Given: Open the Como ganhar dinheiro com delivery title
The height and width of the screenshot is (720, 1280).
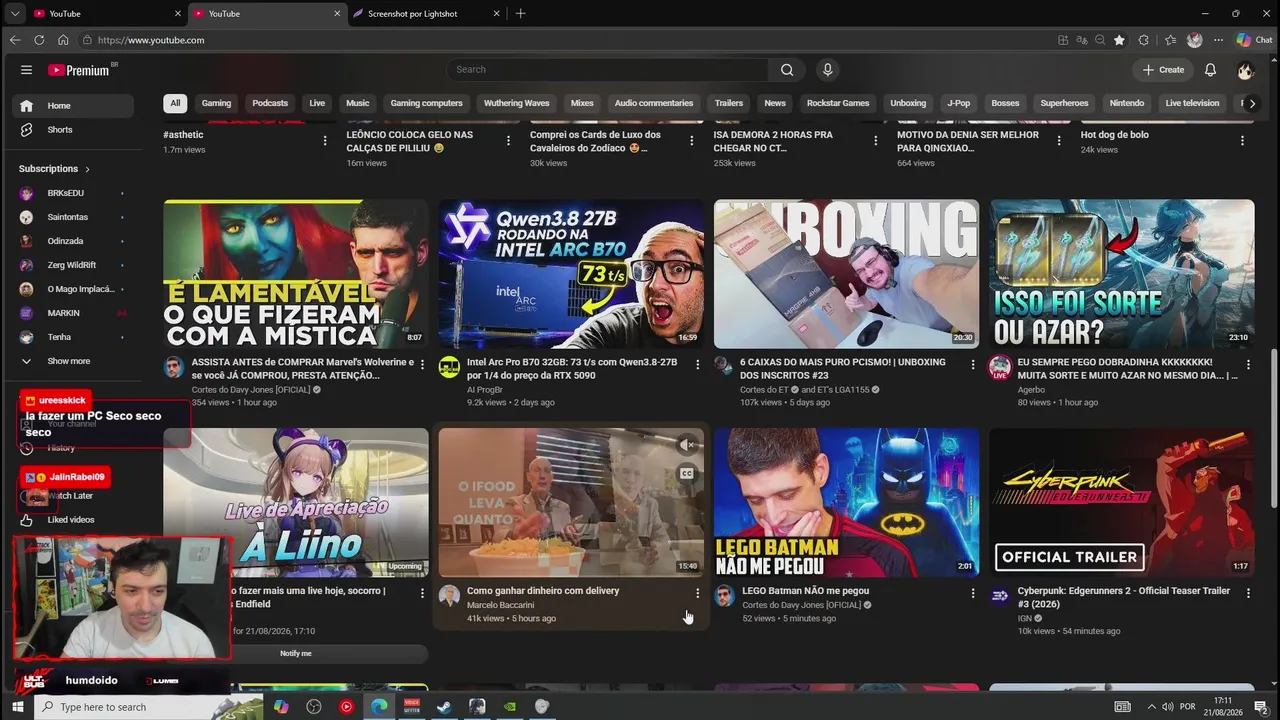Looking at the screenshot, I should coord(543,591).
